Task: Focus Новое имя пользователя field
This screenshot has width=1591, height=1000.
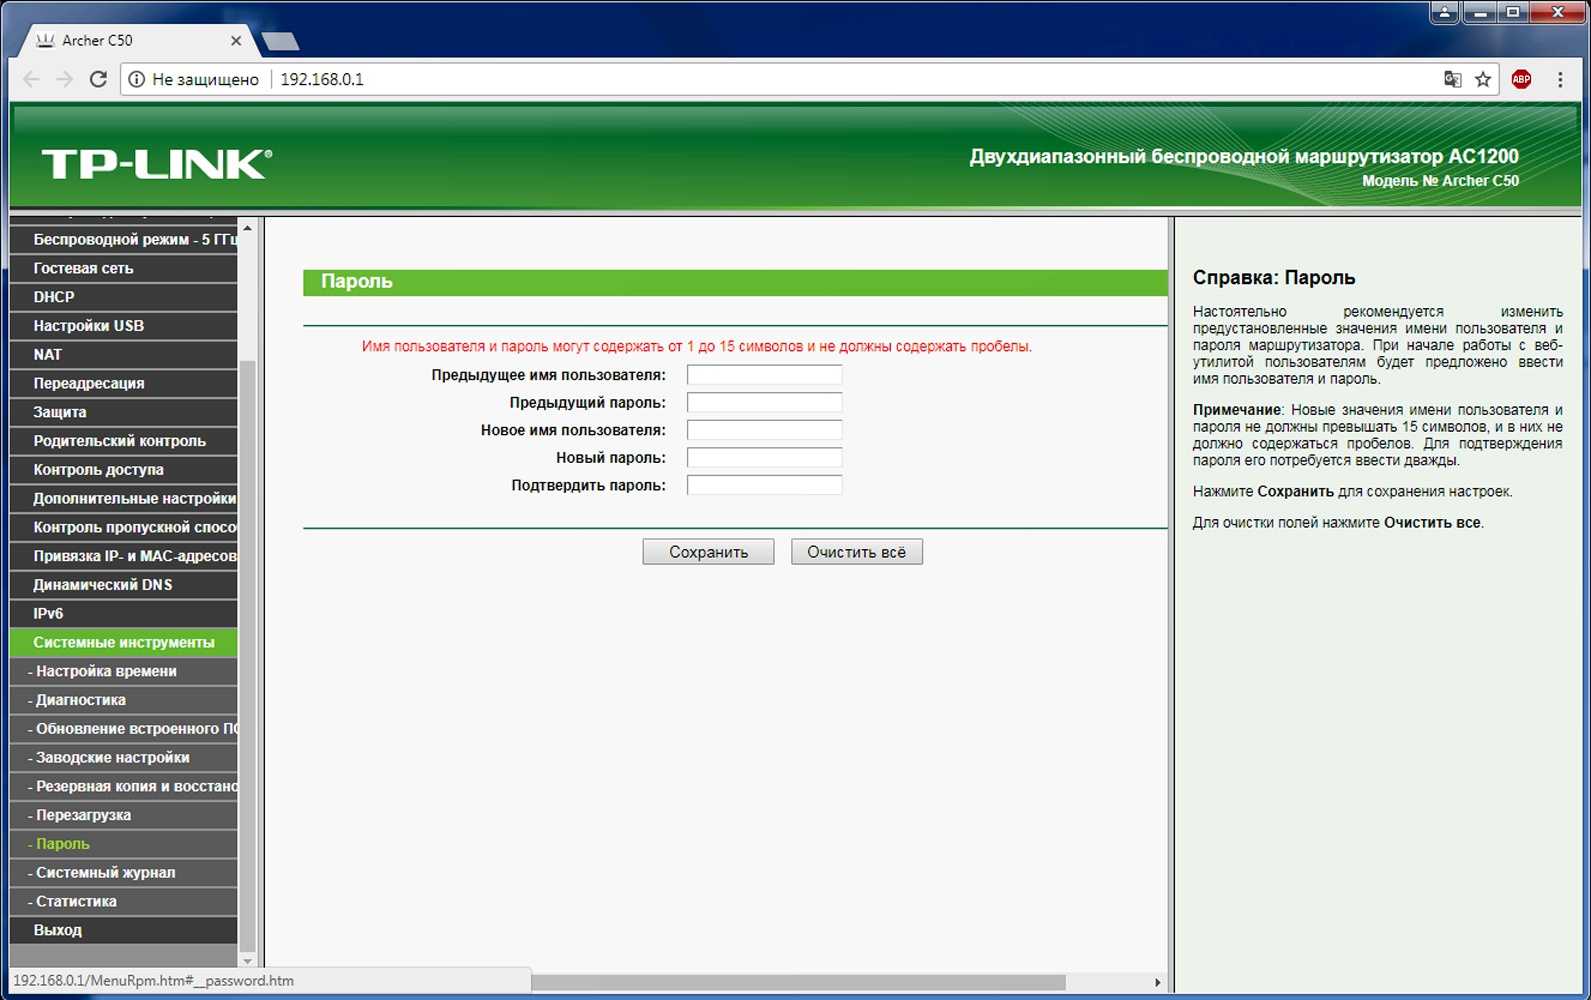Action: (764, 430)
